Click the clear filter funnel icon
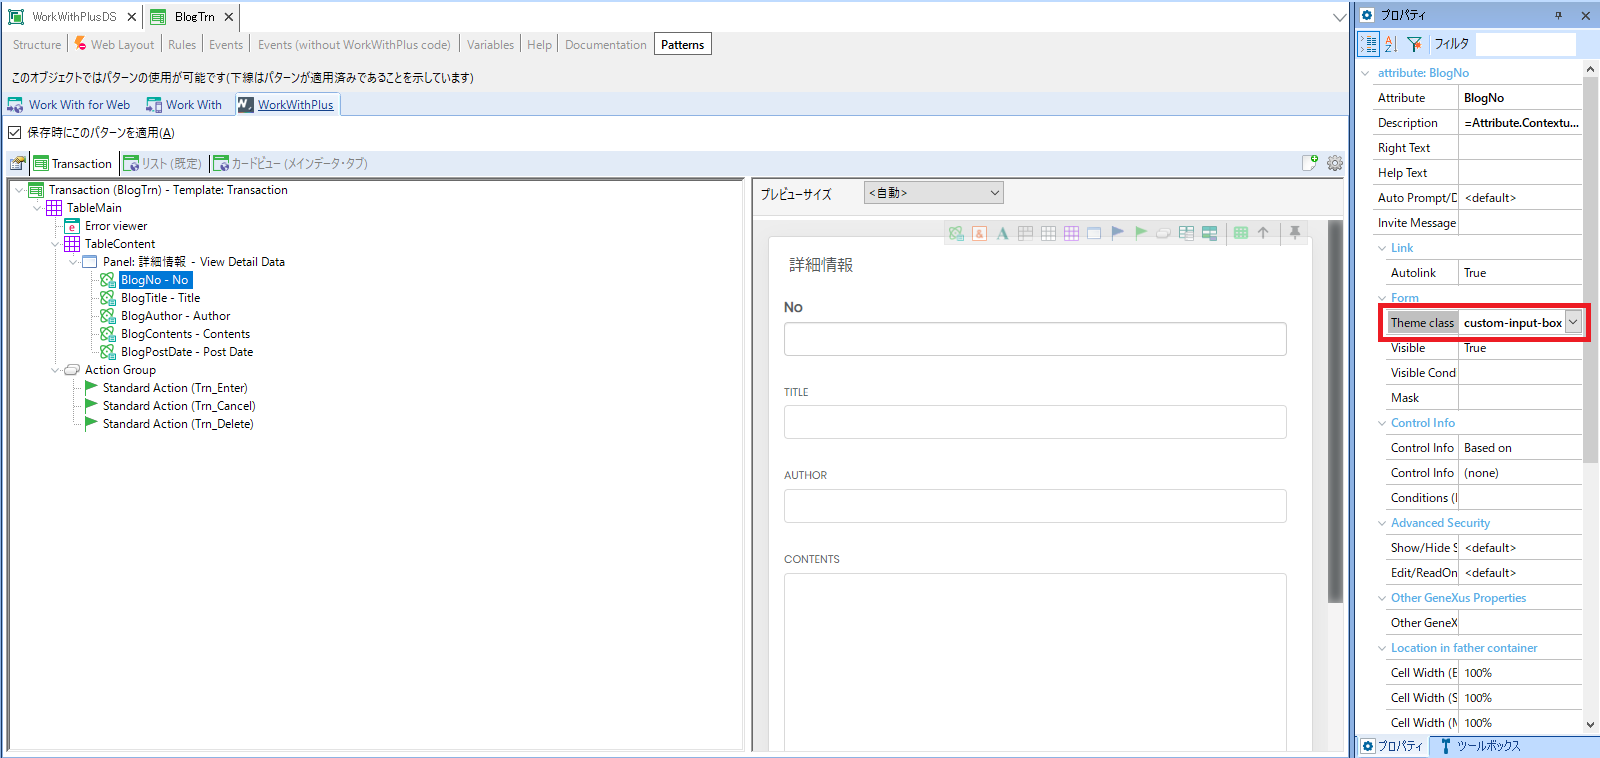This screenshot has height=758, width=1600. pyautogui.click(x=1414, y=44)
